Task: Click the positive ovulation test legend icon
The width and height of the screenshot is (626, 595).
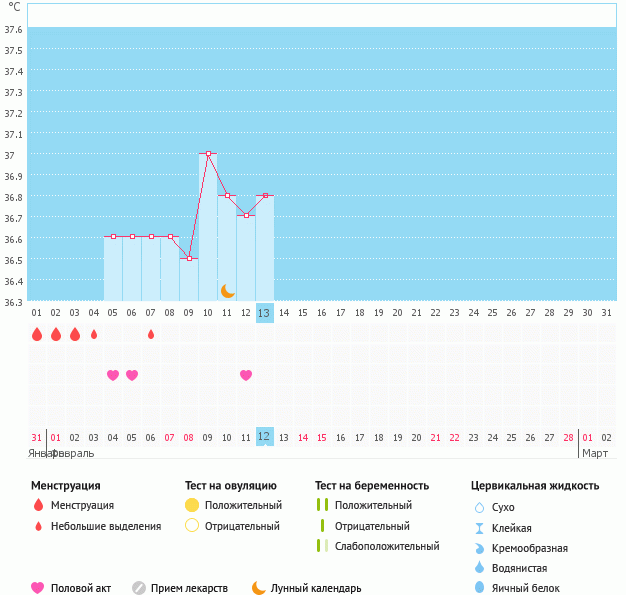Action: point(192,505)
